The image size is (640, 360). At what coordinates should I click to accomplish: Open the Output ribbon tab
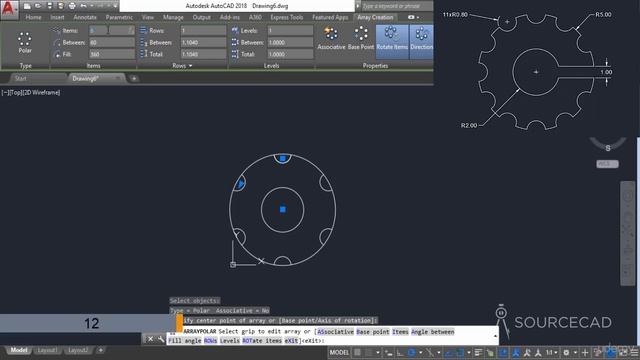tap(201, 17)
